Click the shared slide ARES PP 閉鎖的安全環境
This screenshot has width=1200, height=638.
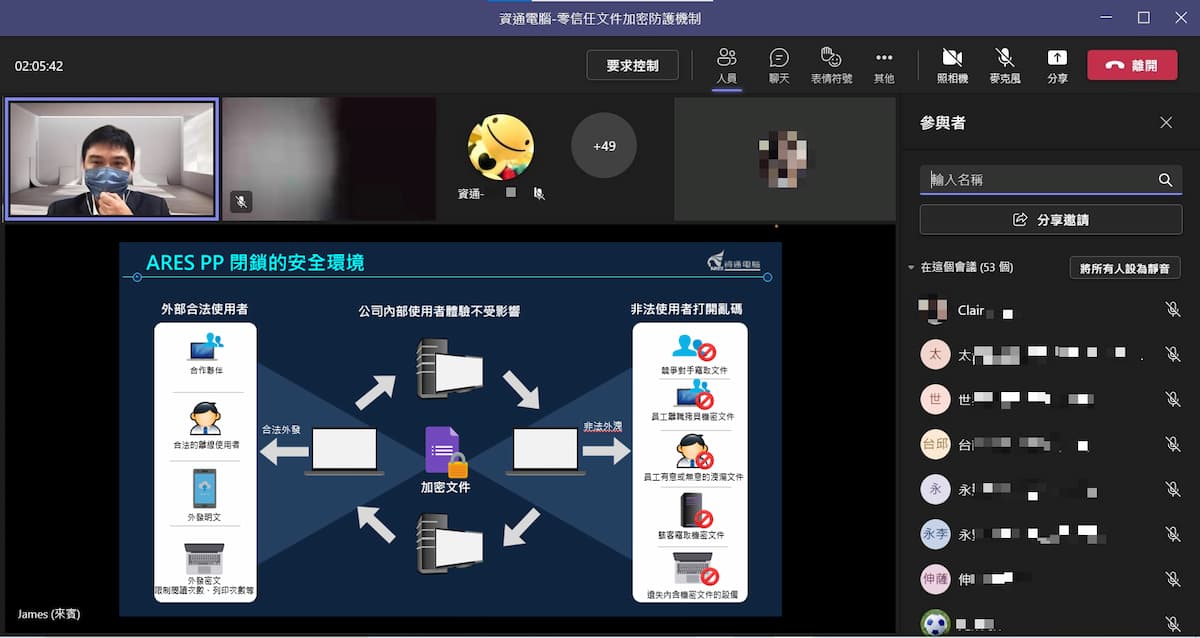coord(450,429)
